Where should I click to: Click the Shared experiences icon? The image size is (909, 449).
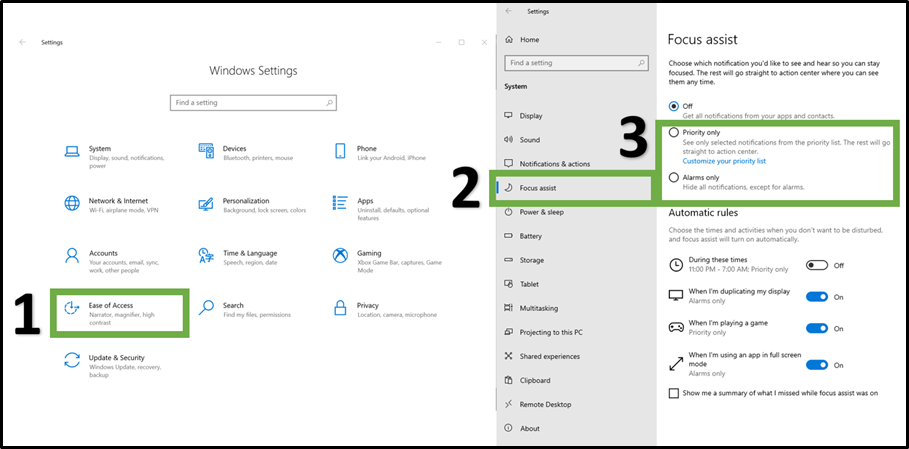click(509, 356)
